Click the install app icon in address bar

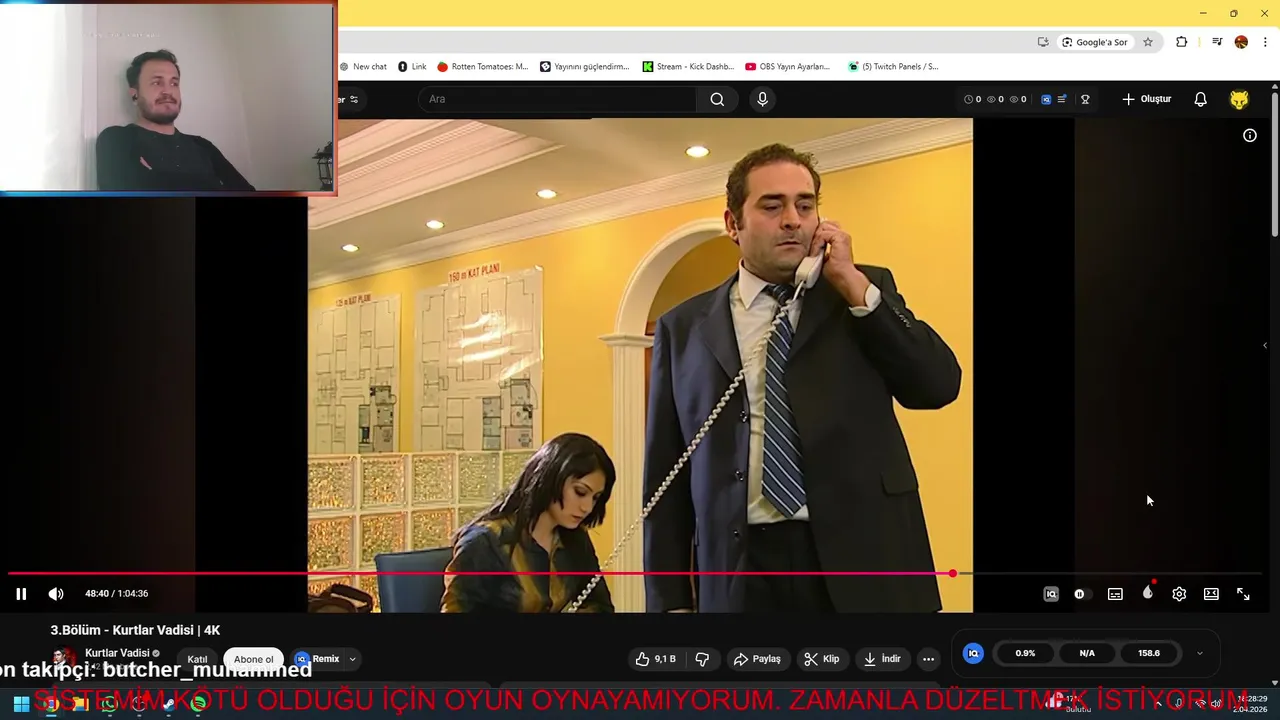[1043, 42]
